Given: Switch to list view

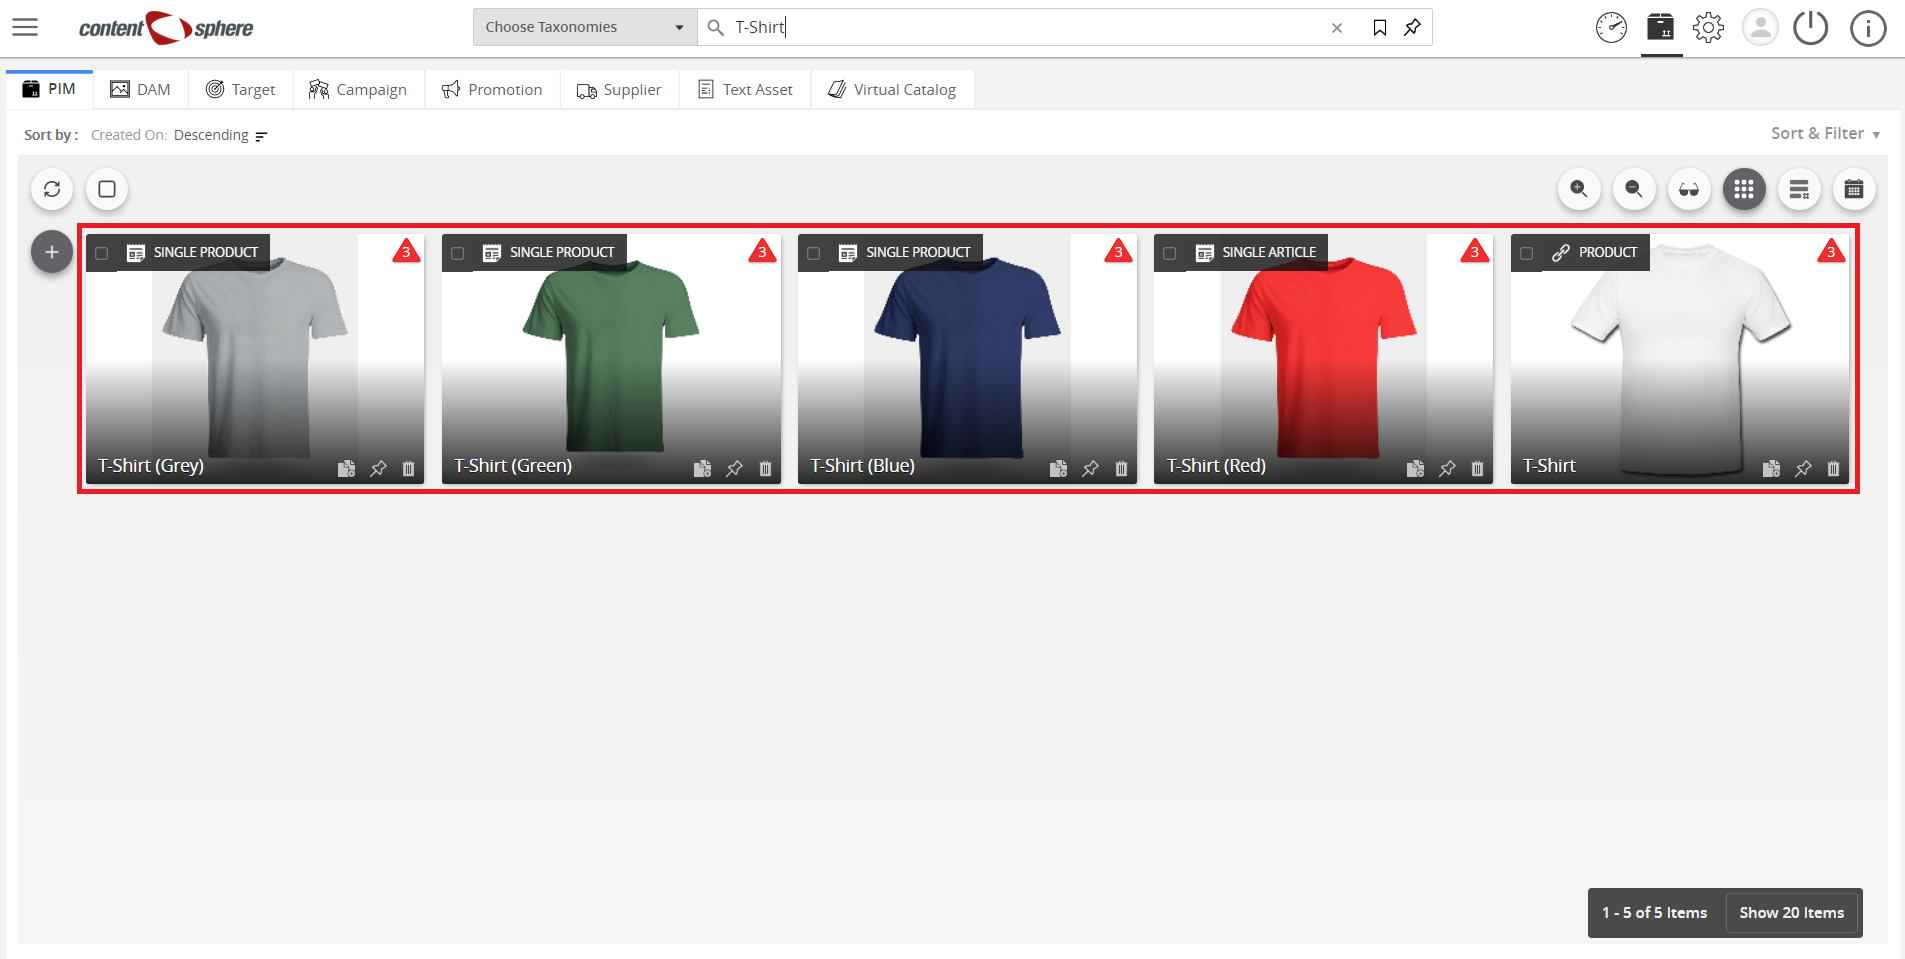Looking at the screenshot, I should (x=1799, y=189).
